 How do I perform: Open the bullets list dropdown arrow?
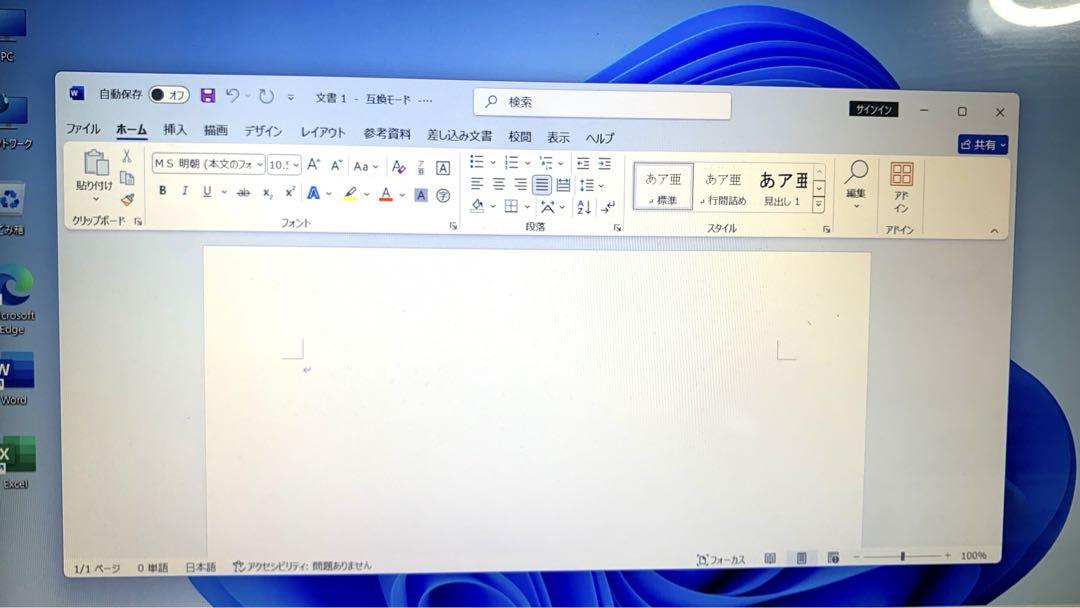point(492,163)
